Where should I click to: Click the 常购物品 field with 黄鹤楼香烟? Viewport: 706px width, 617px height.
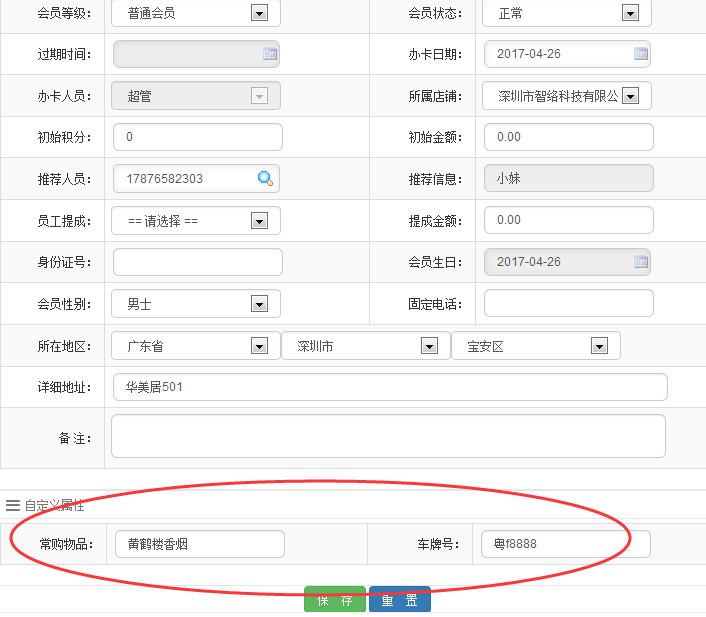tap(199, 544)
